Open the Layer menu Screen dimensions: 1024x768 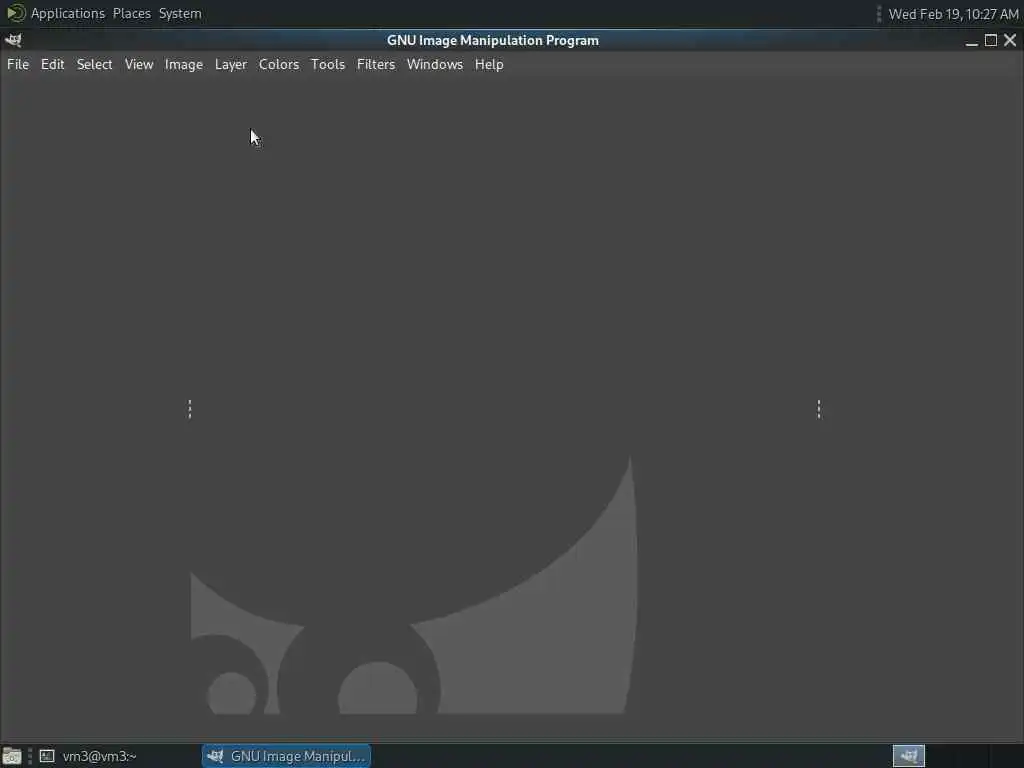pos(231,64)
